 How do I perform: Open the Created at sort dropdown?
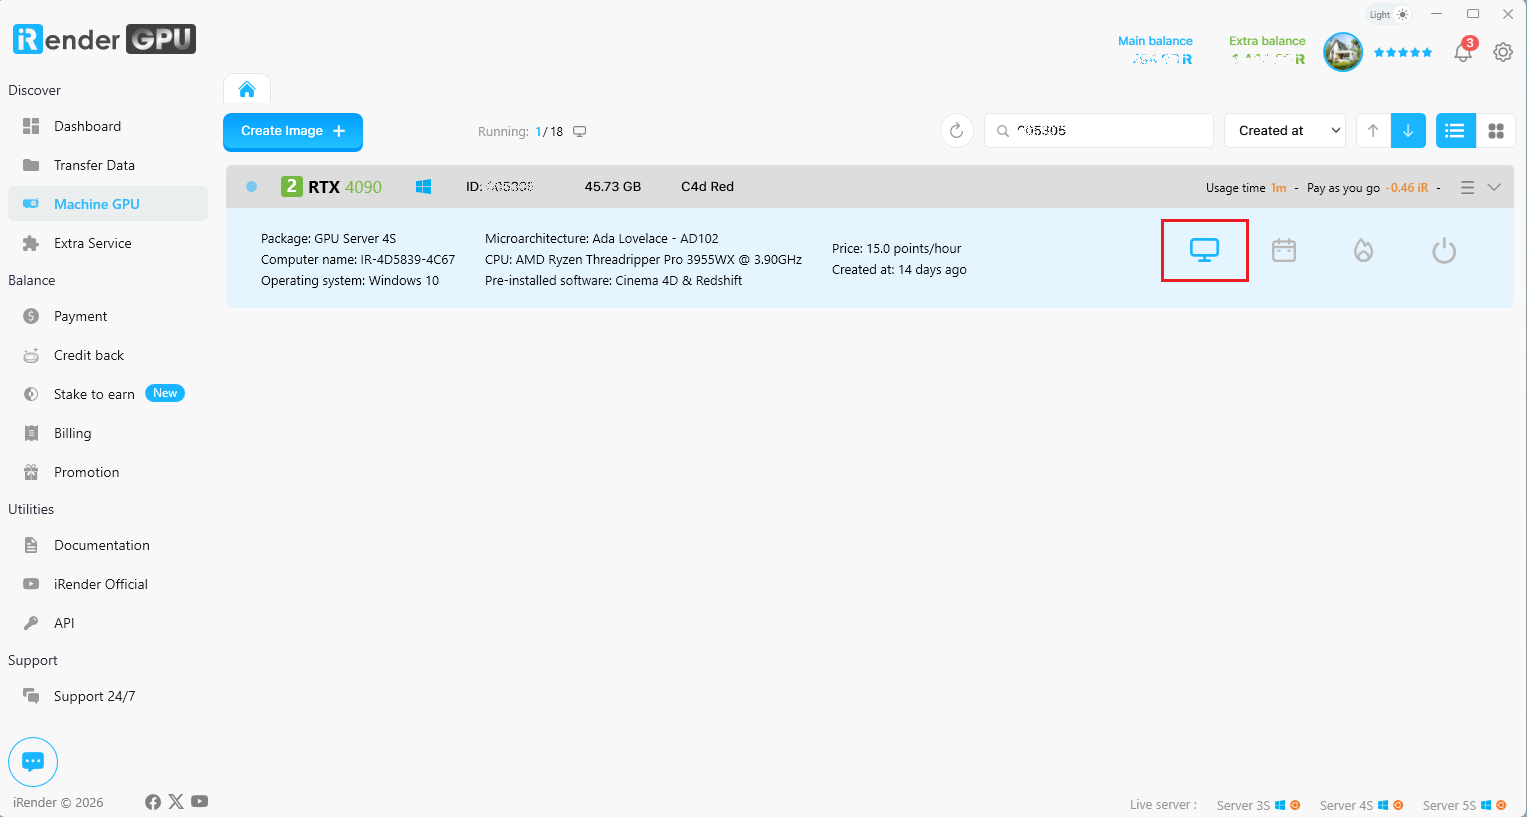(1285, 131)
